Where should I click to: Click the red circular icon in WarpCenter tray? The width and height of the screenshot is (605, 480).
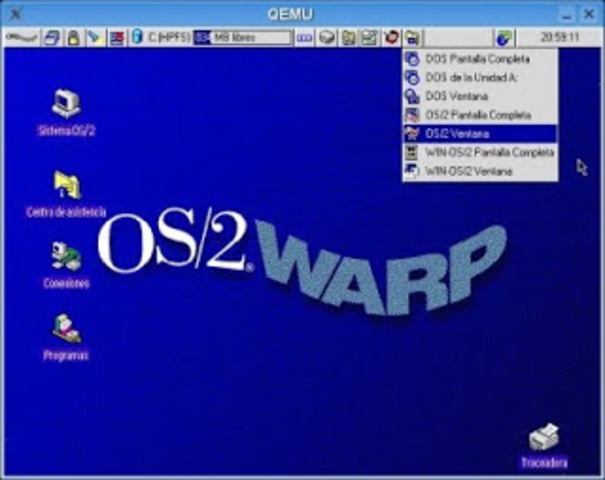coord(391,38)
